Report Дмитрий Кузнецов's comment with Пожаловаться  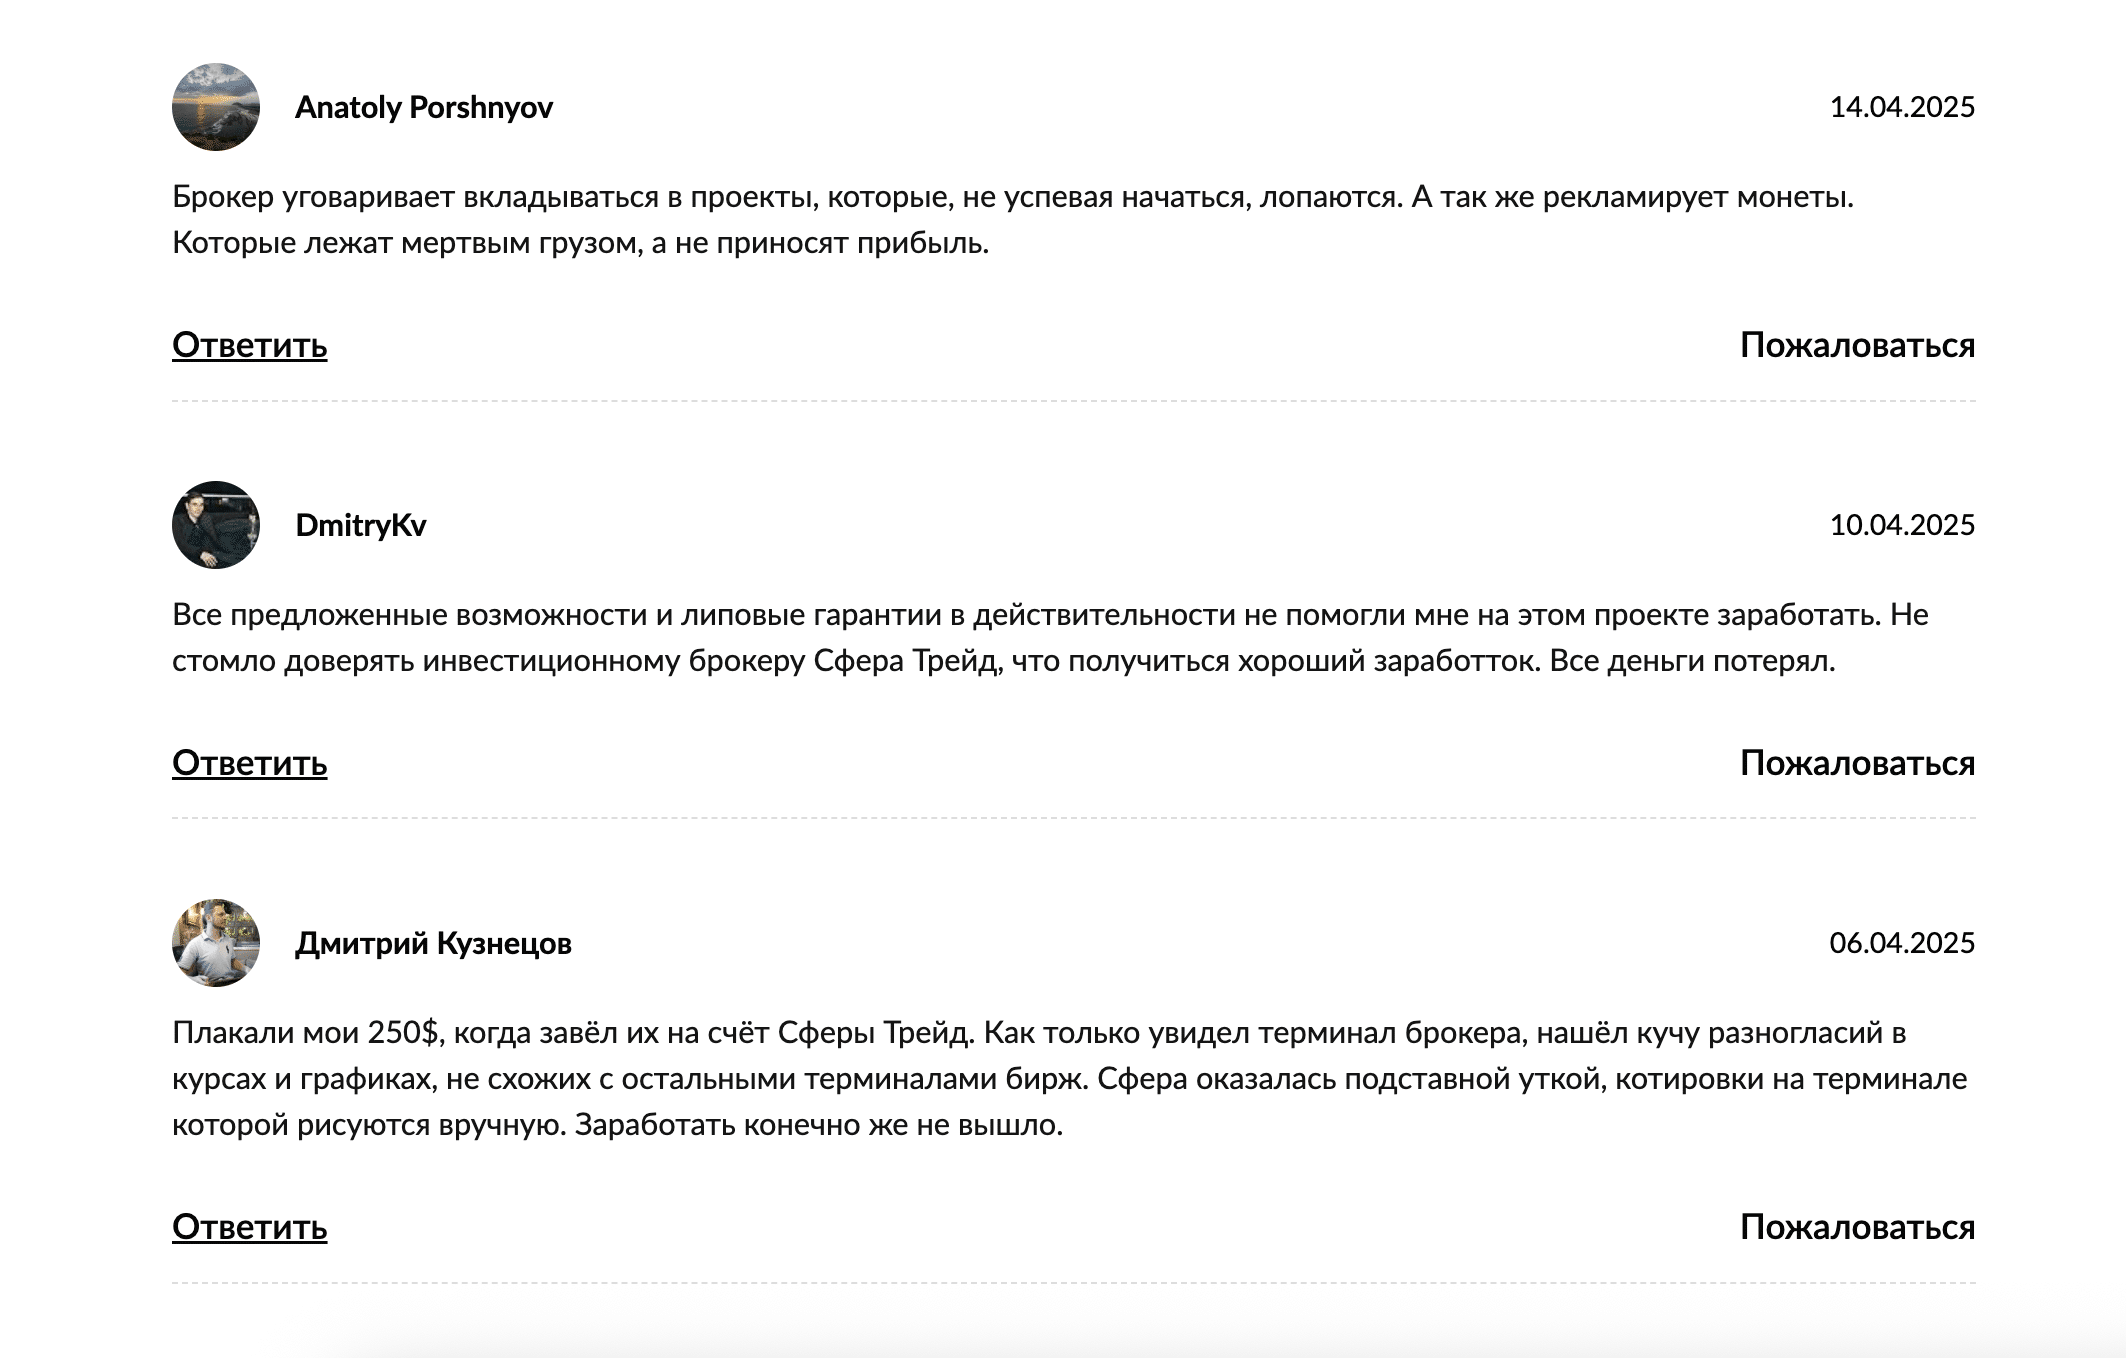[1858, 1227]
